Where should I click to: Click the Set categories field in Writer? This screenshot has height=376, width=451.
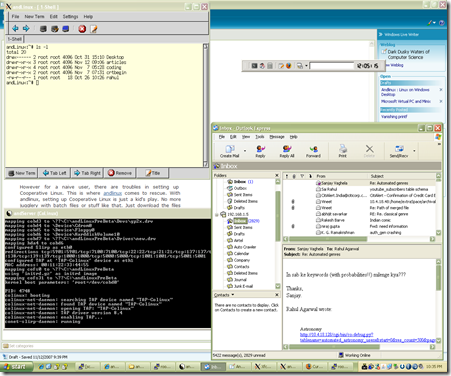(x=106, y=346)
